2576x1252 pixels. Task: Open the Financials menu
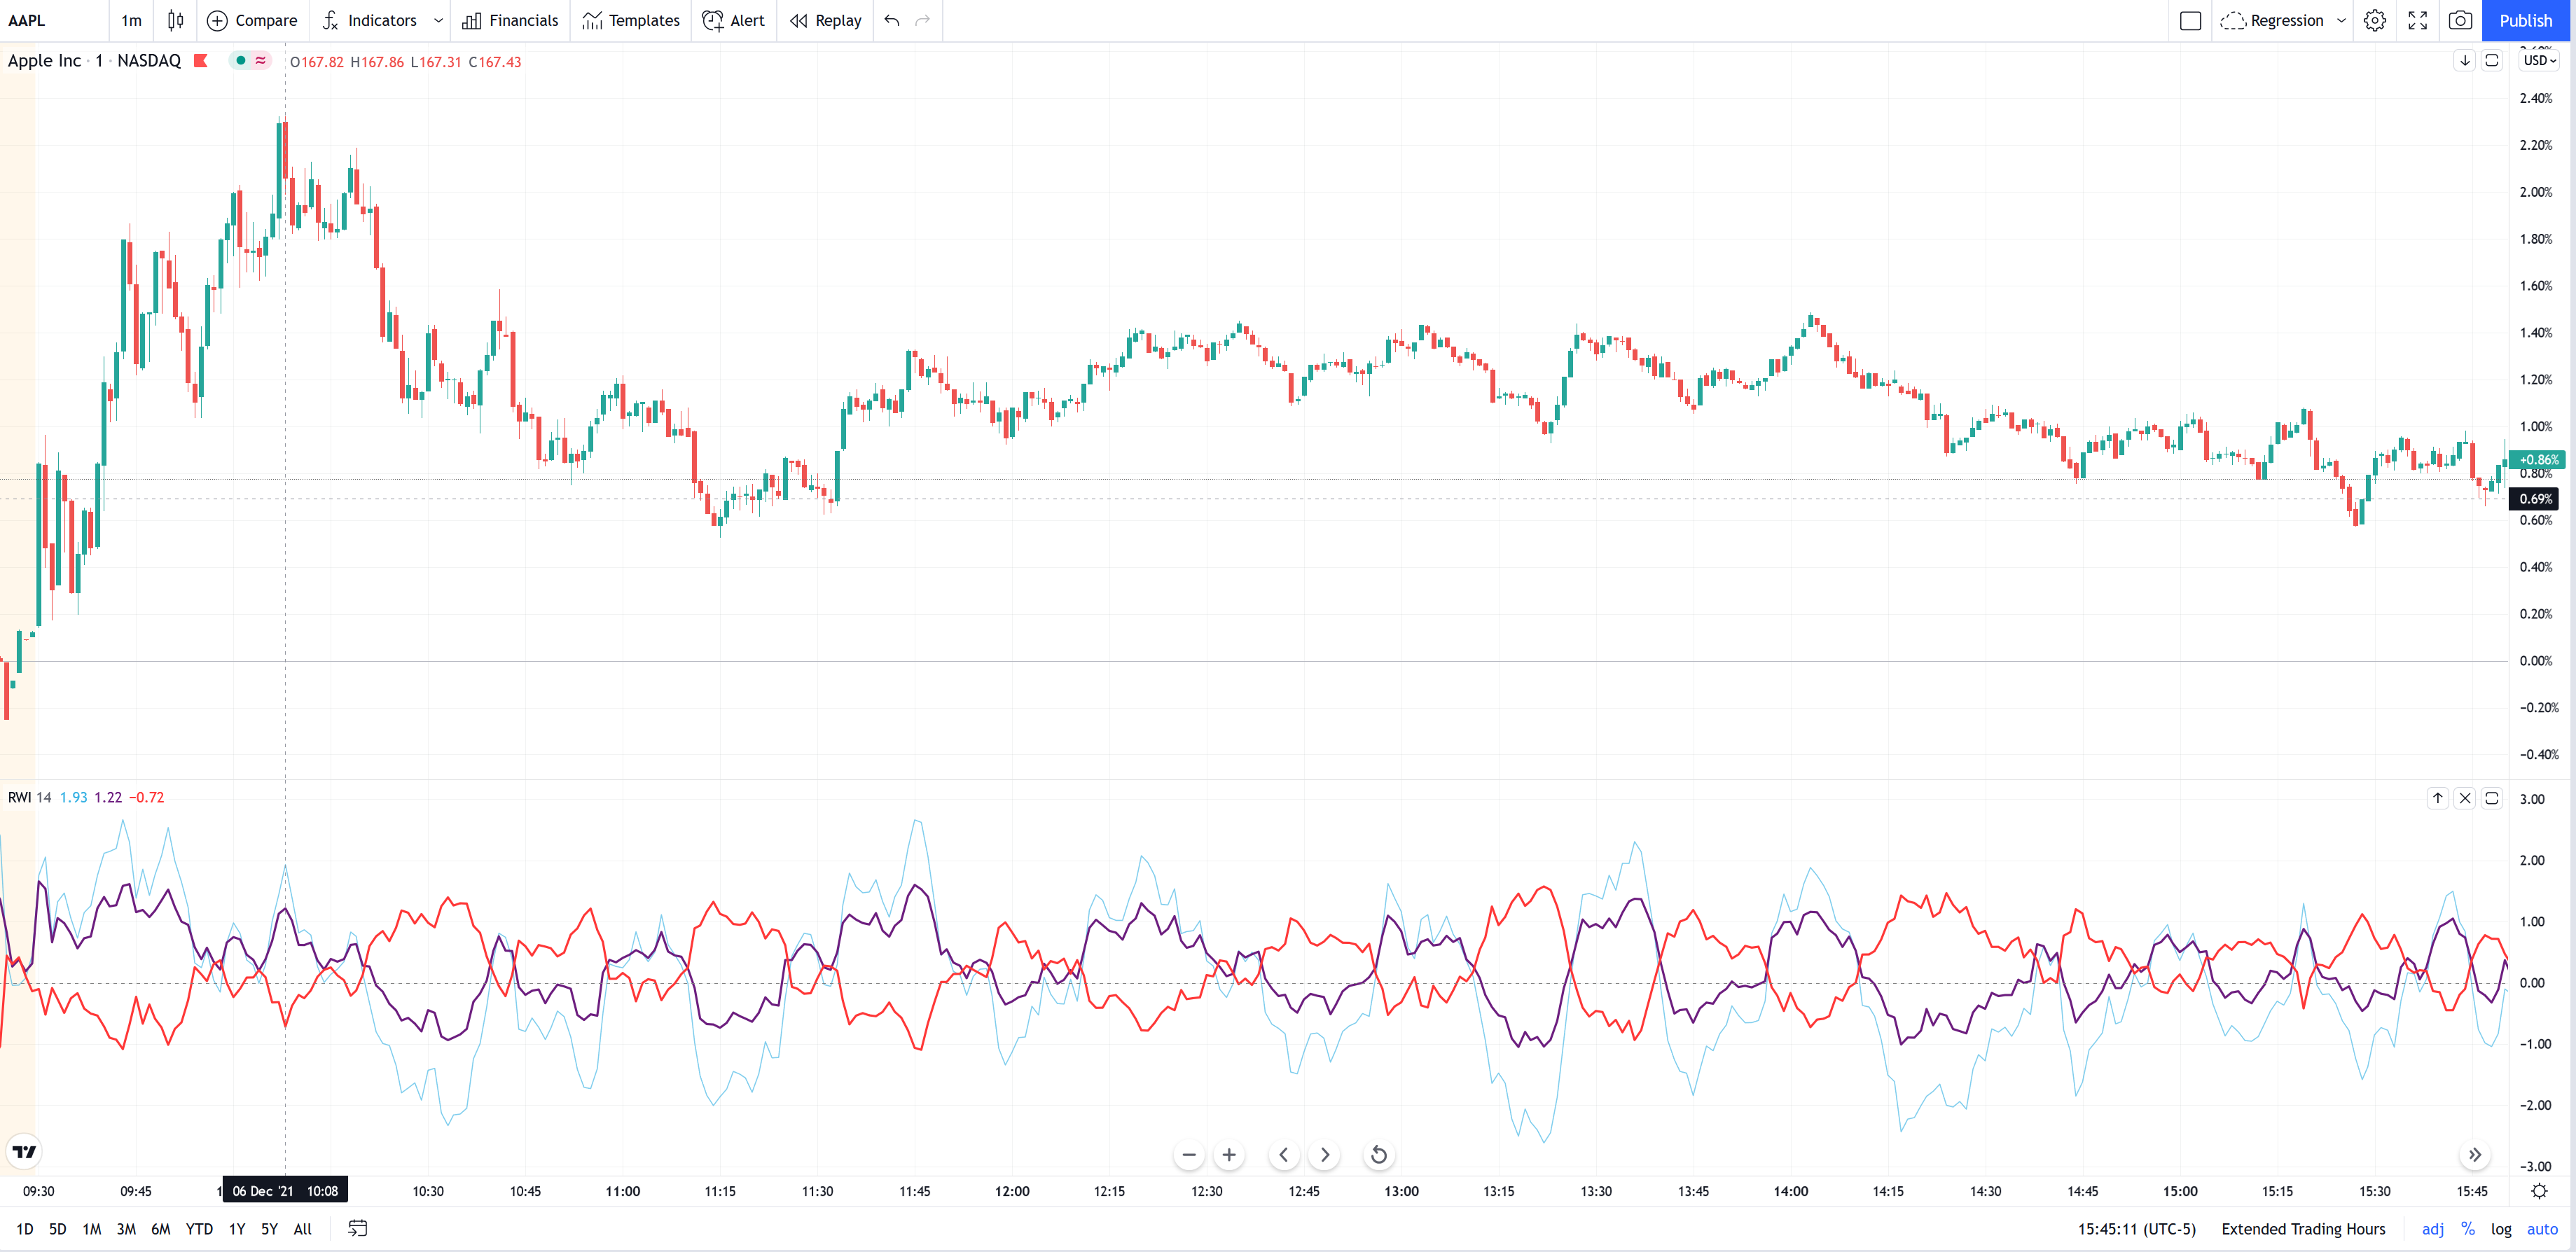[510, 20]
